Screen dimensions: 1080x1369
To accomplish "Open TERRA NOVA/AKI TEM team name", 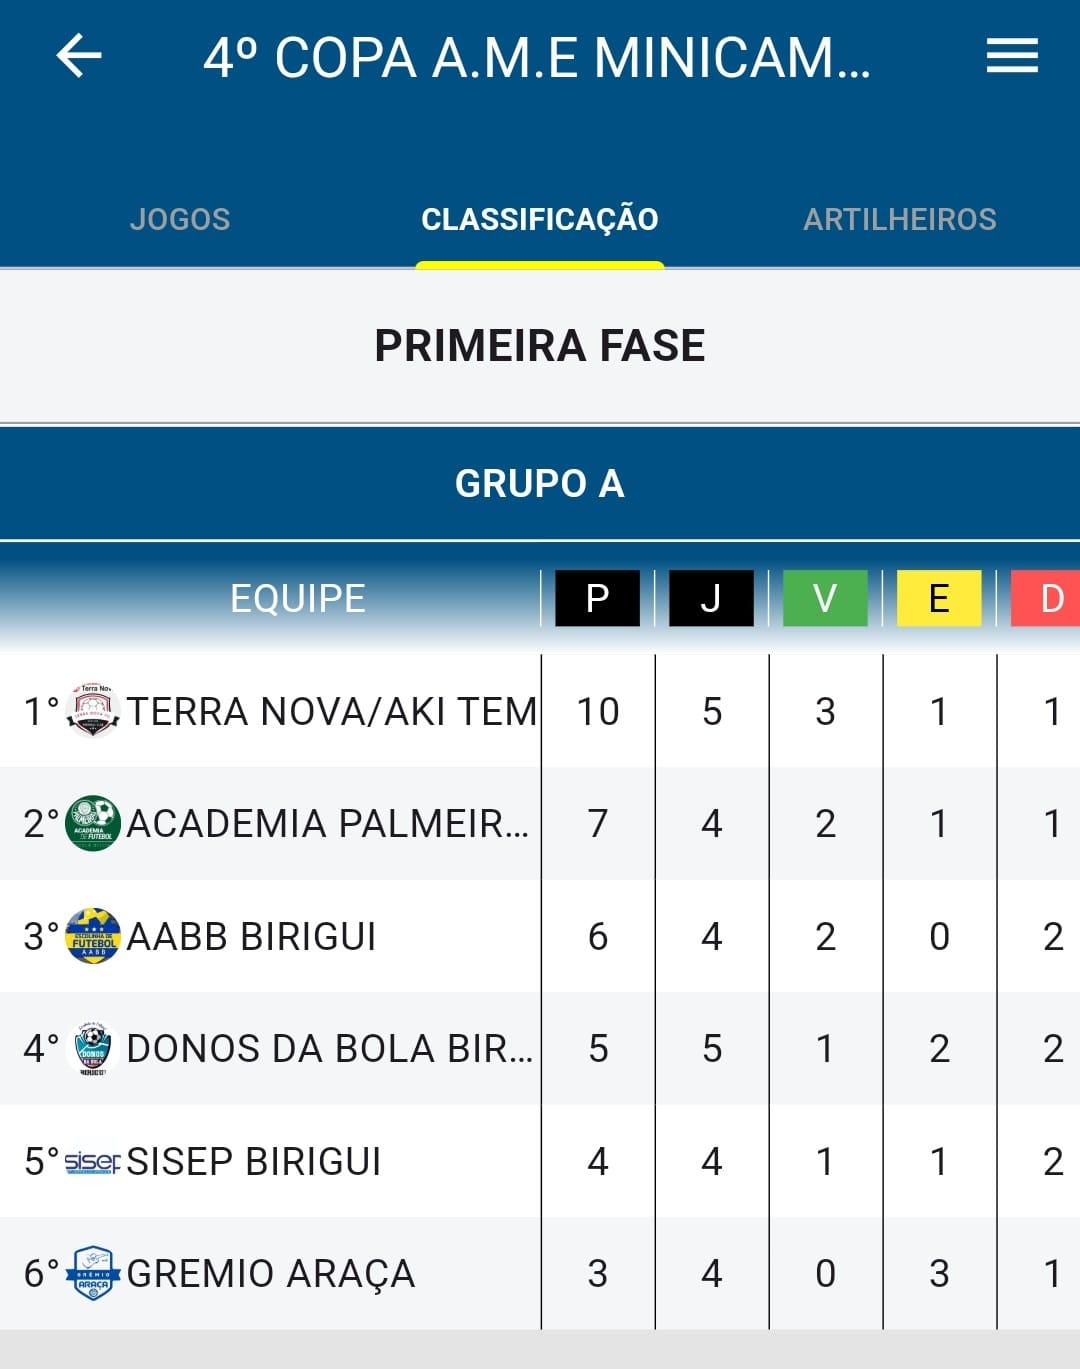I will [331, 711].
